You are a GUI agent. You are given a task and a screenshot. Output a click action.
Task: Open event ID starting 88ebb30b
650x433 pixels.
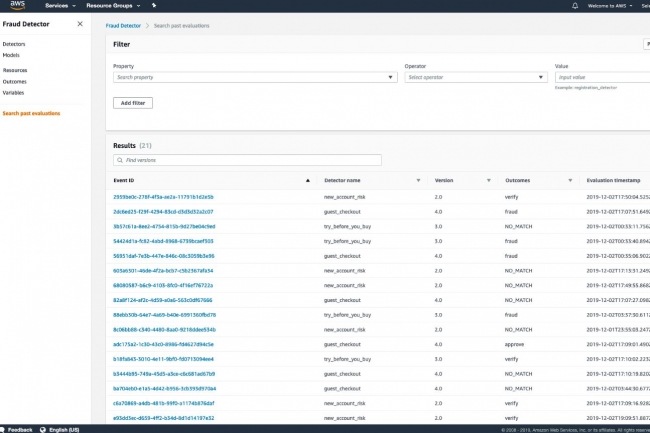tap(165, 315)
